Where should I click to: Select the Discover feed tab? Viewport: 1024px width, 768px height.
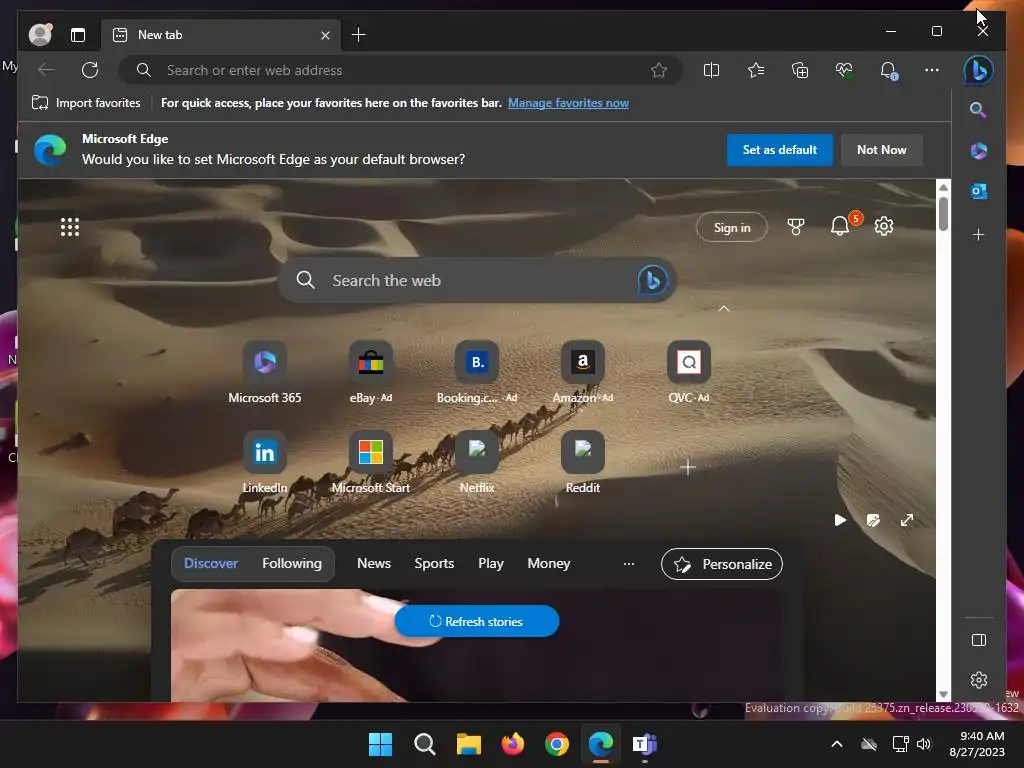tap(211, 563)
